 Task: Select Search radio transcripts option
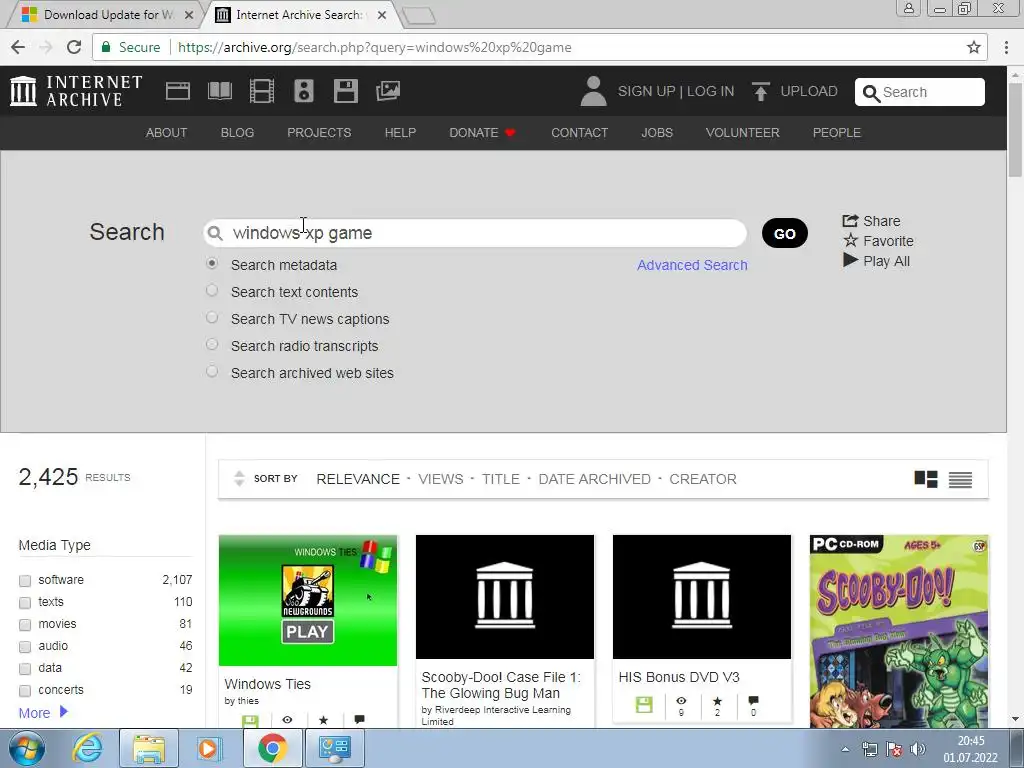(x=212, y=344)
